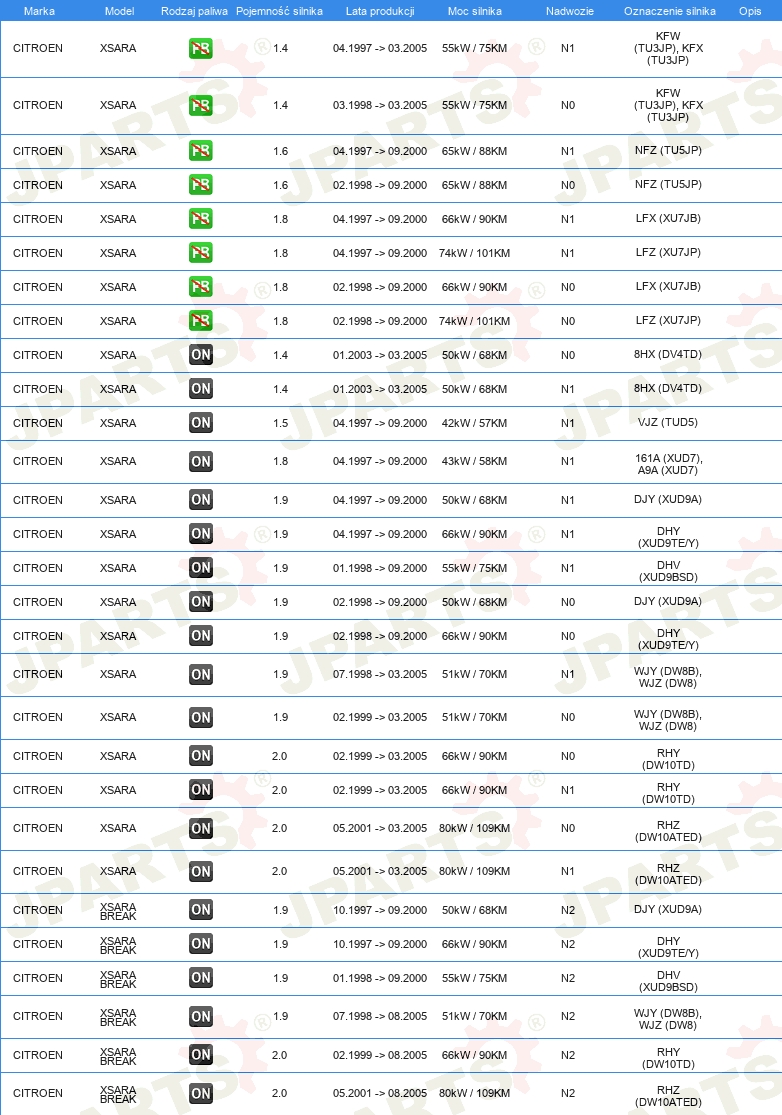Click the '02.1999 -> 08.2005' production years cell
The height and width of the screenshot is (1115, 782).
[x=380, y=1055]
